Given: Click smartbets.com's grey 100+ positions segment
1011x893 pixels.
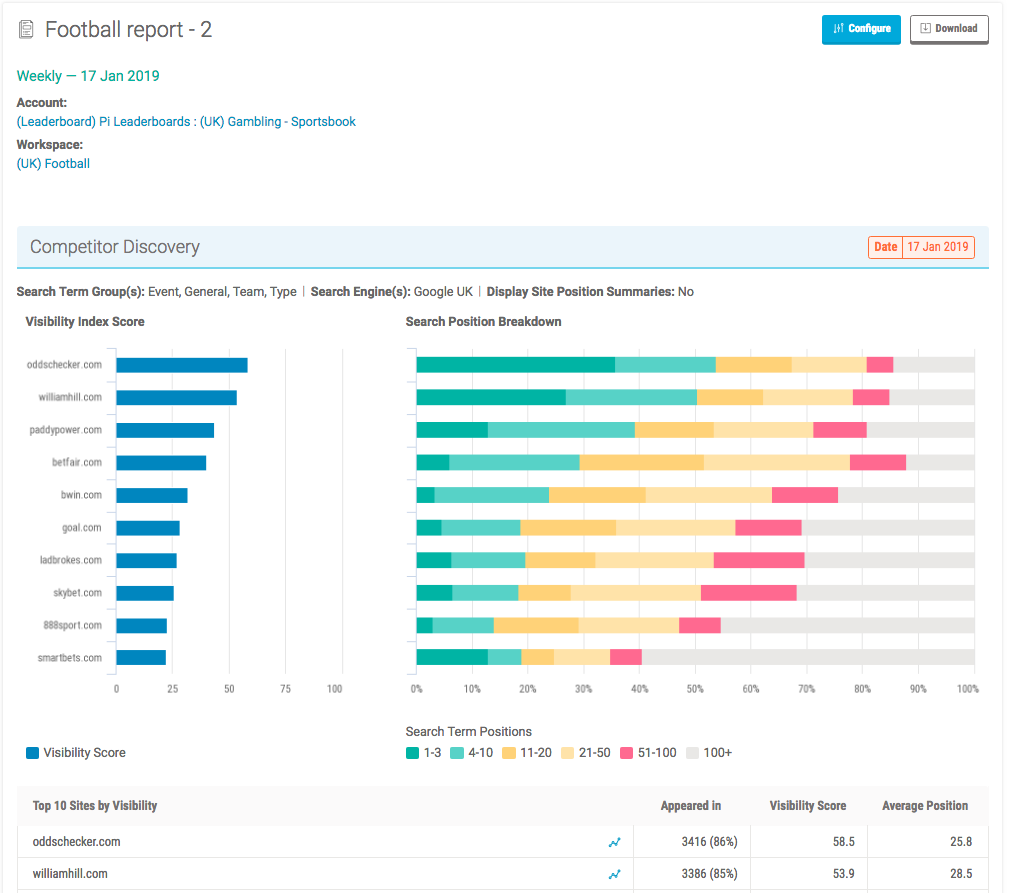Looking at the screenshot, I should point(808,658).
